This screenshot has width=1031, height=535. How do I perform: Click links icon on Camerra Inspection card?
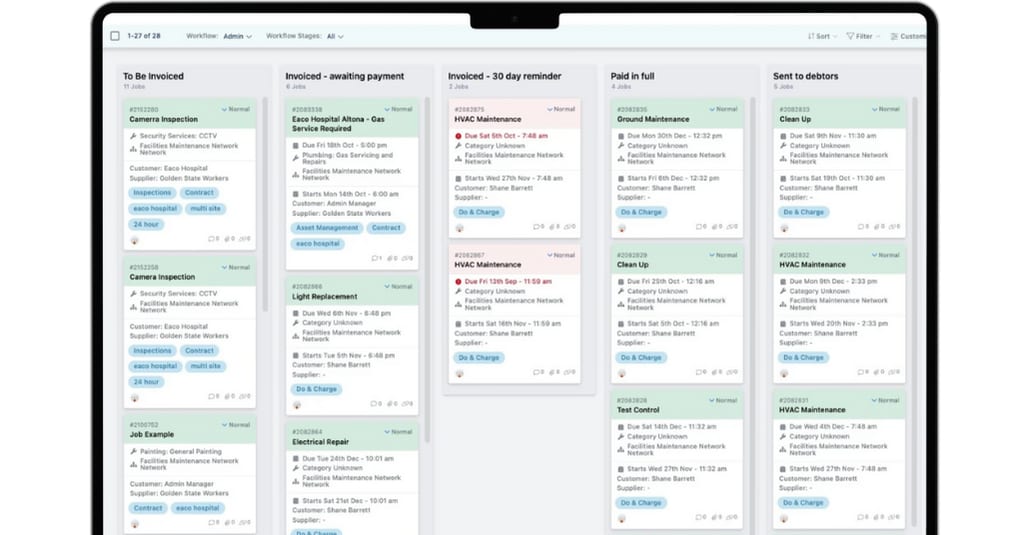coord(244,239)
